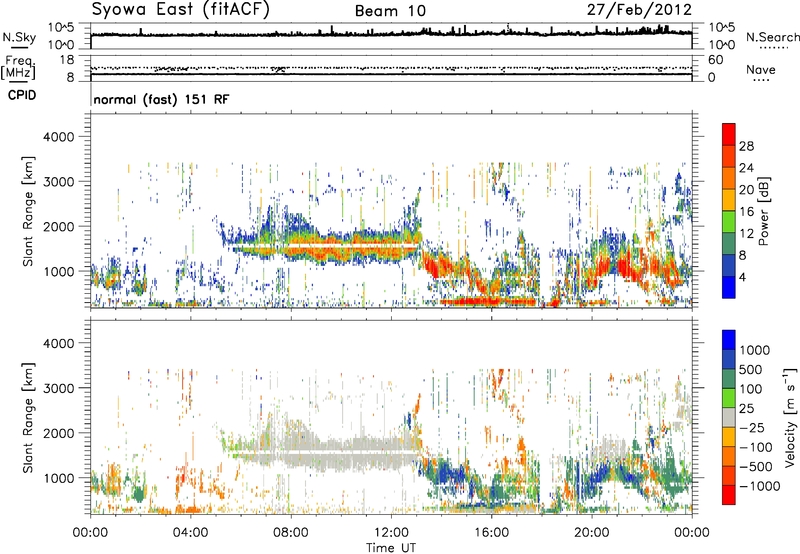Click the 'Velocity [m s-1]' colorbar title

[790, 417]
